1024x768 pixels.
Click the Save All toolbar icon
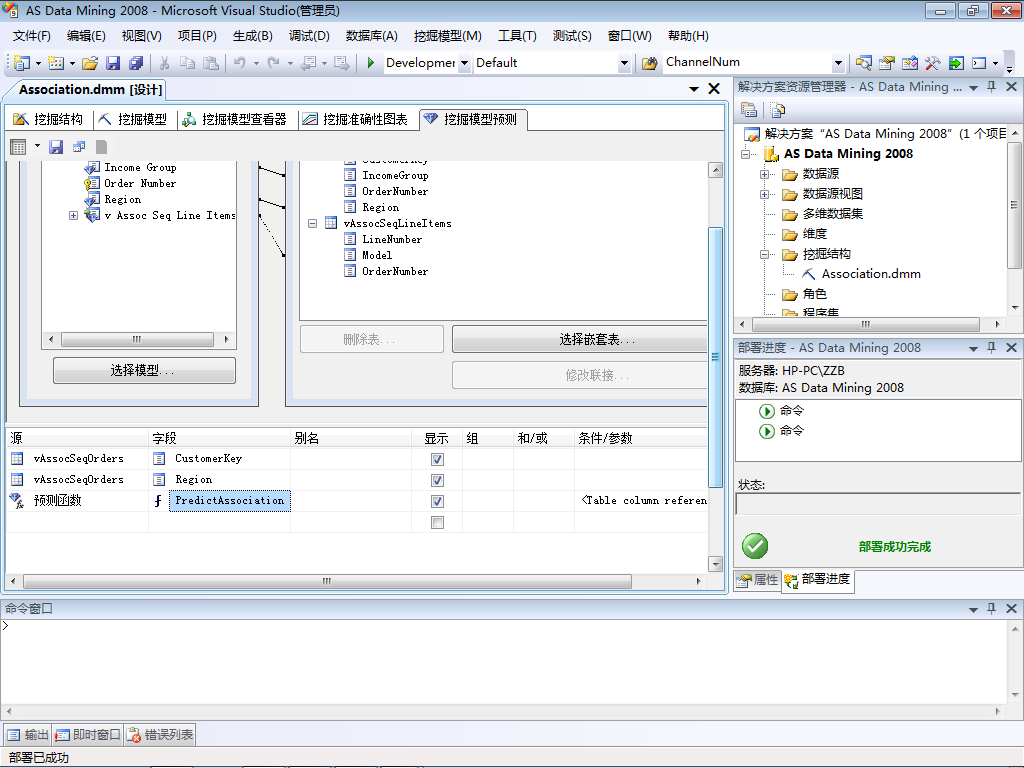click(x=136, y=63)
